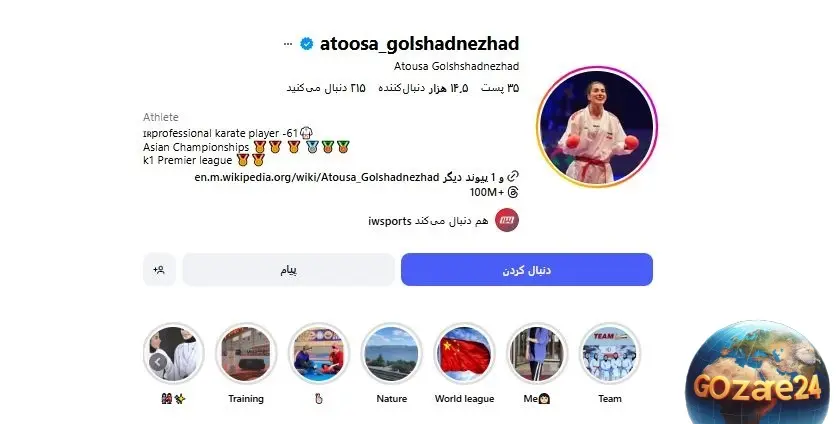View the Me story highlight

[537, 353]
